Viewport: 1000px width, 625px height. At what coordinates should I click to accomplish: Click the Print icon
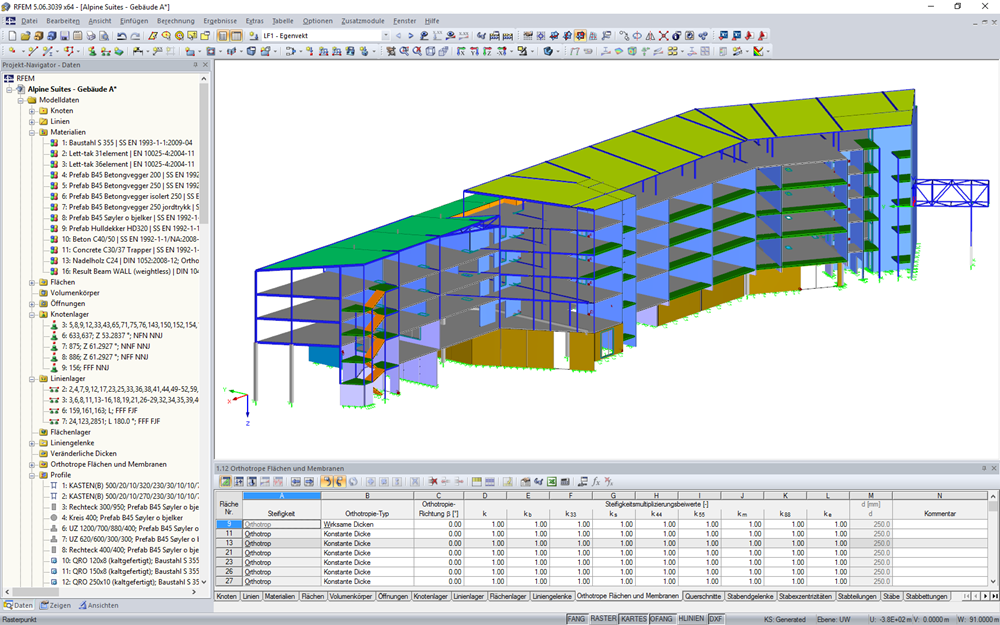click(90, 36)
